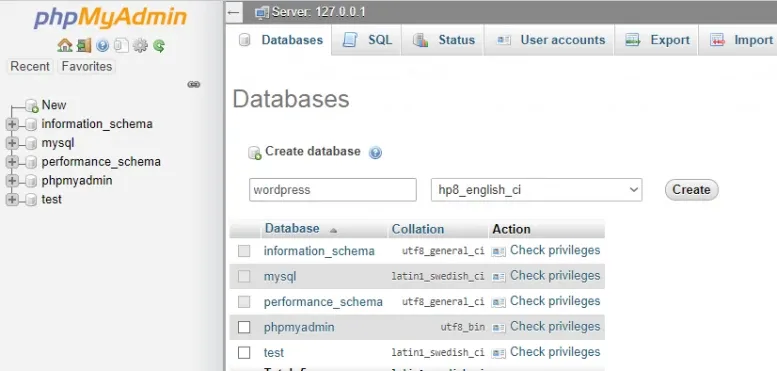Viewport: 777px width, 371px height.
Task: Tick the information_schema row checkbox
Action: [x=244, y=251]
